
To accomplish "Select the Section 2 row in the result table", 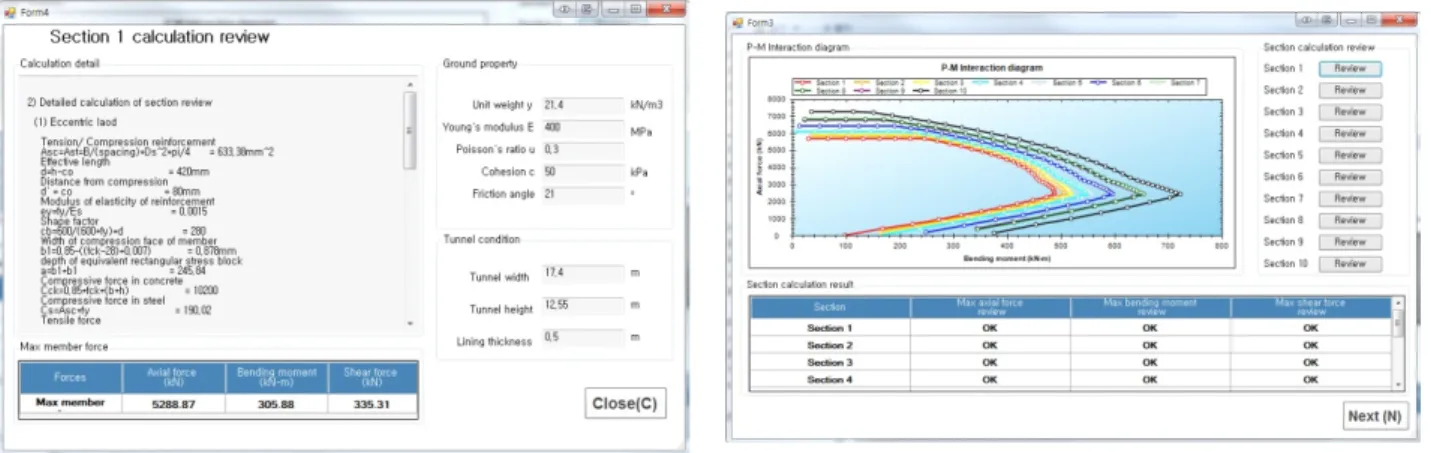I will tap(1070, 345).
